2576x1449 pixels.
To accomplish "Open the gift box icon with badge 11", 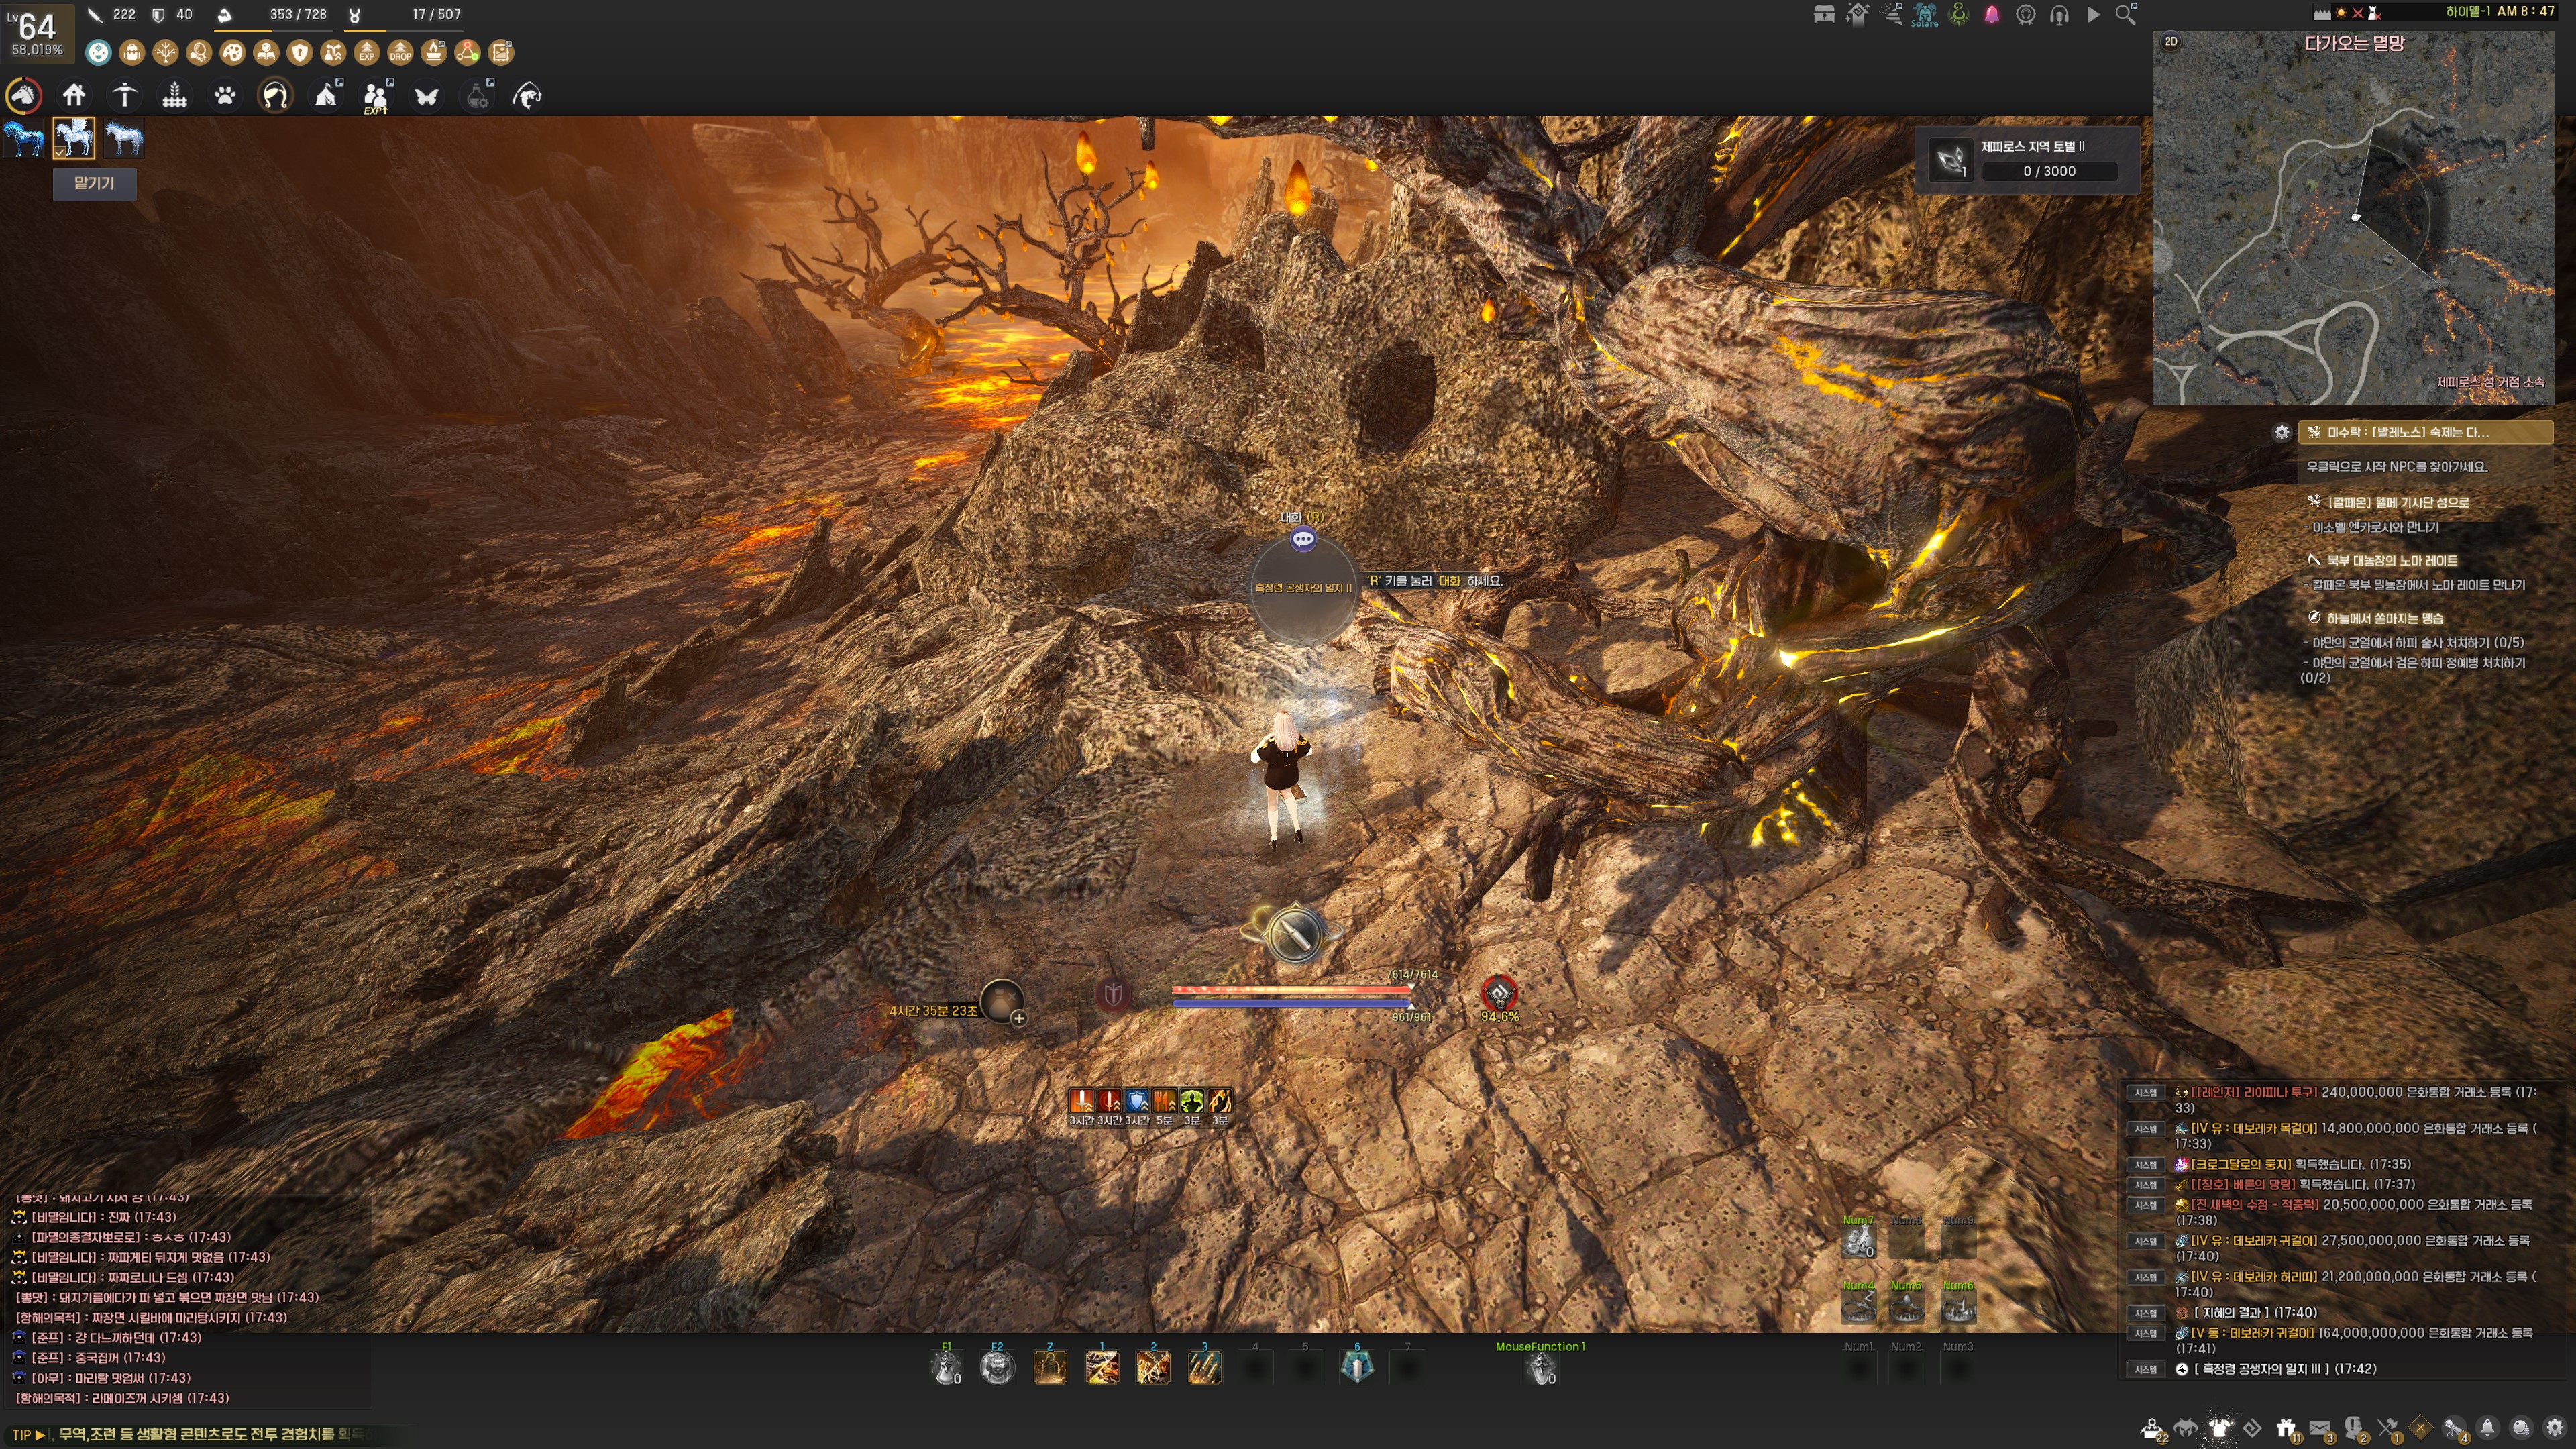I will 2286,1428.
